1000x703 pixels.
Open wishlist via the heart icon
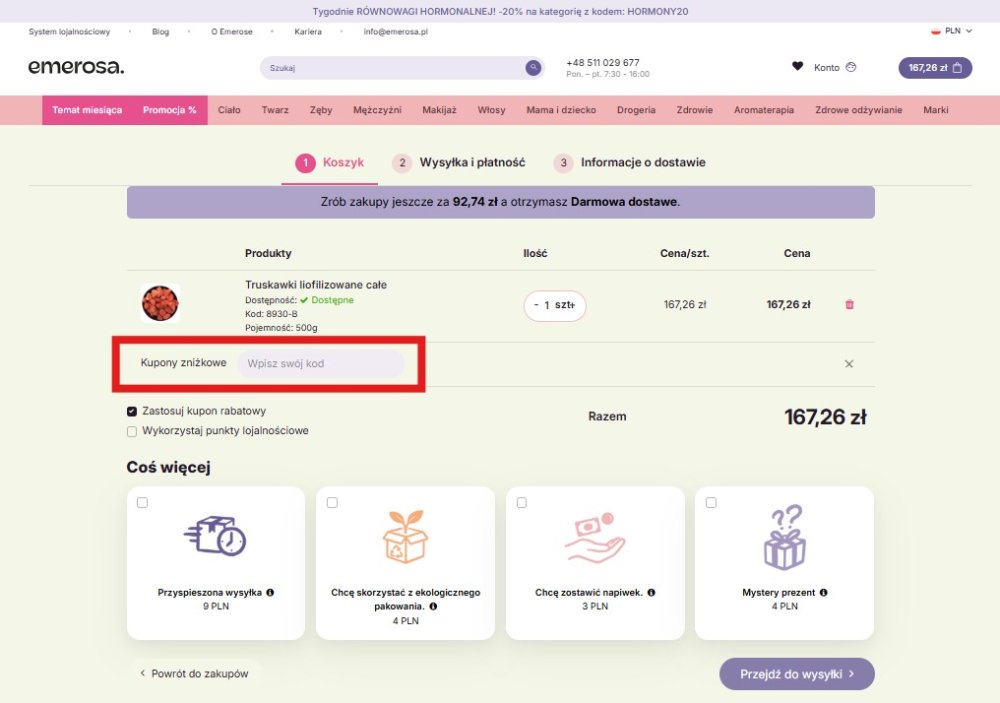[797, 67]
